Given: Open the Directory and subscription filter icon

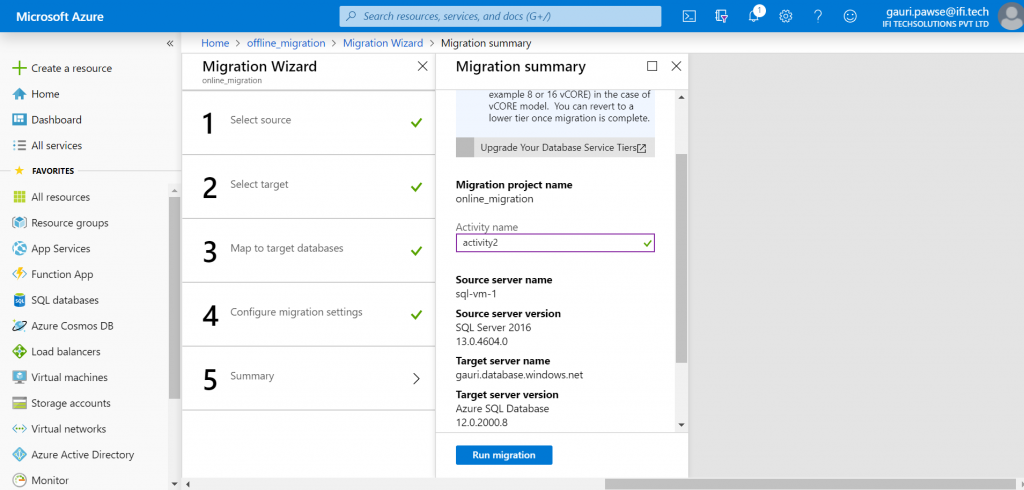Looking at the screenshot, I should point(721,16).
